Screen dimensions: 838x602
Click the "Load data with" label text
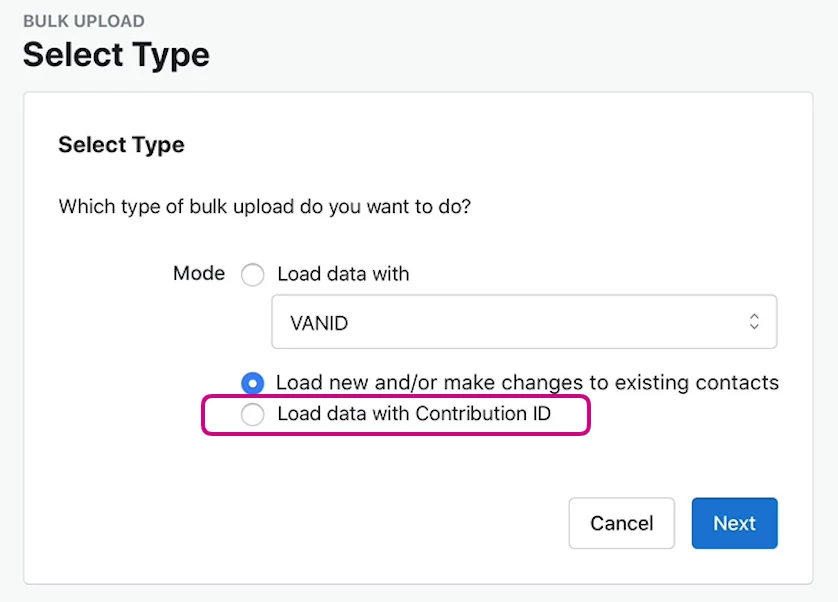(x=343, y=274)
